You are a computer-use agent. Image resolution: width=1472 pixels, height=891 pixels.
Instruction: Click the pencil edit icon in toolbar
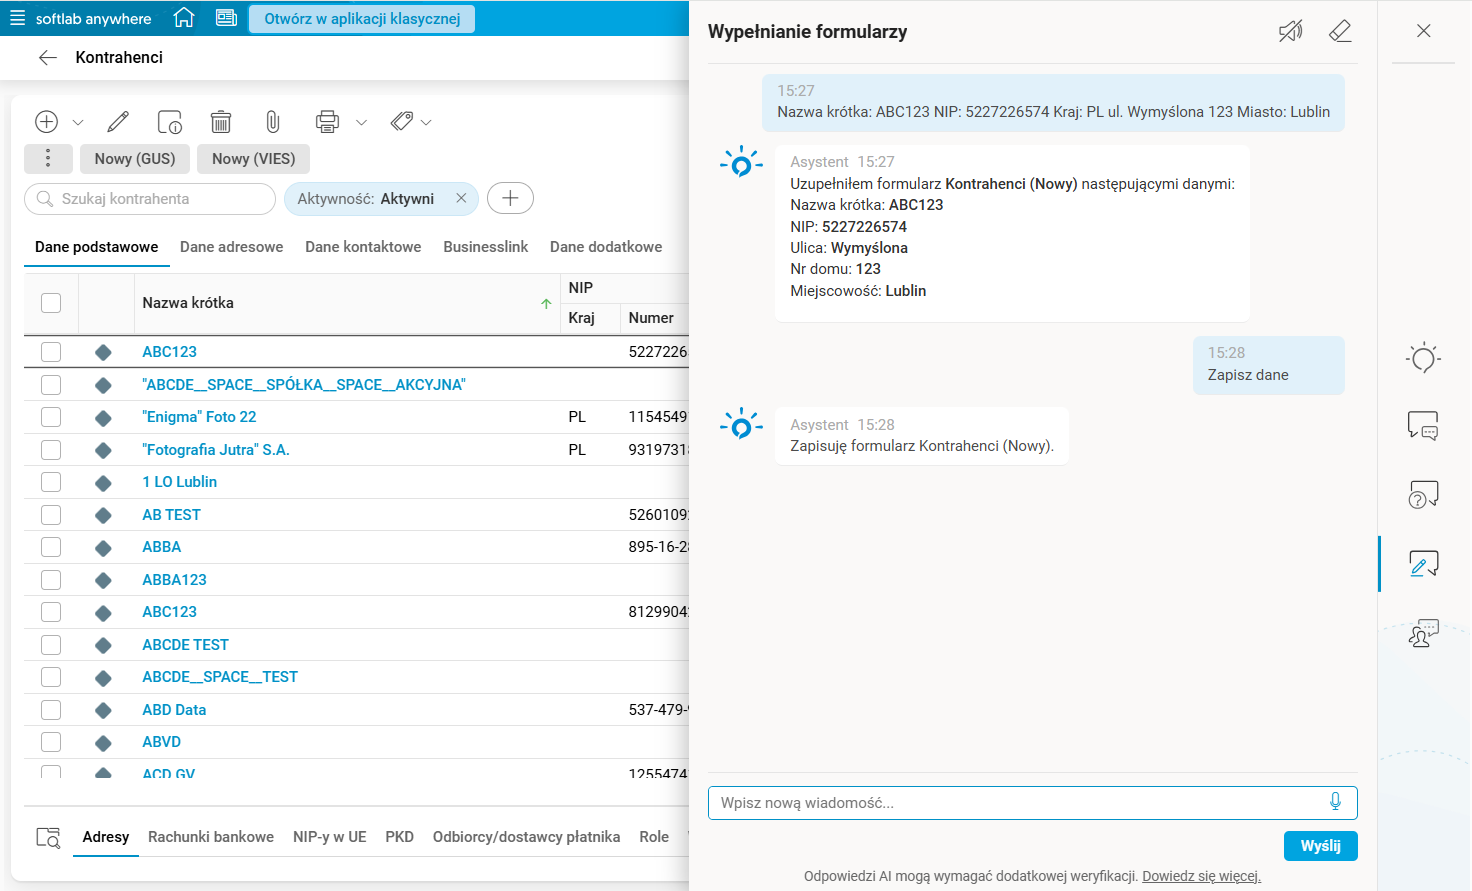coord(118,122)
